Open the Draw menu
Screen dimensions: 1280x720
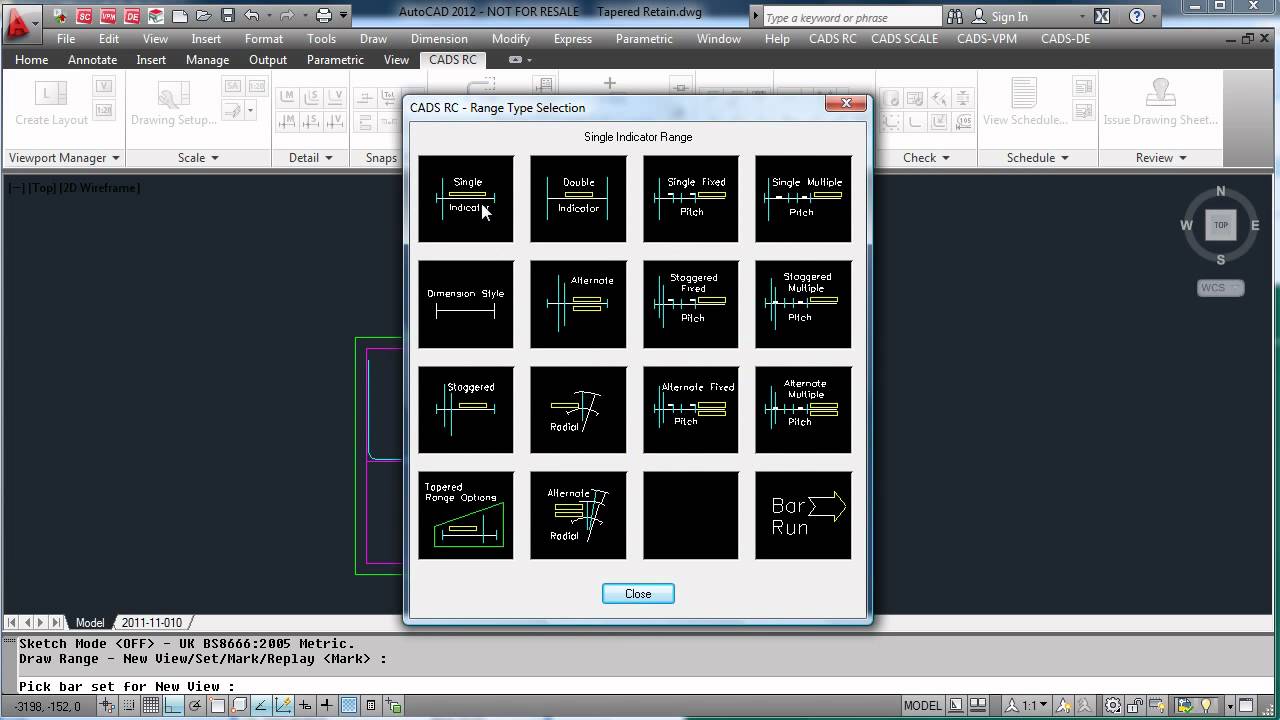(x=373, y=39)
